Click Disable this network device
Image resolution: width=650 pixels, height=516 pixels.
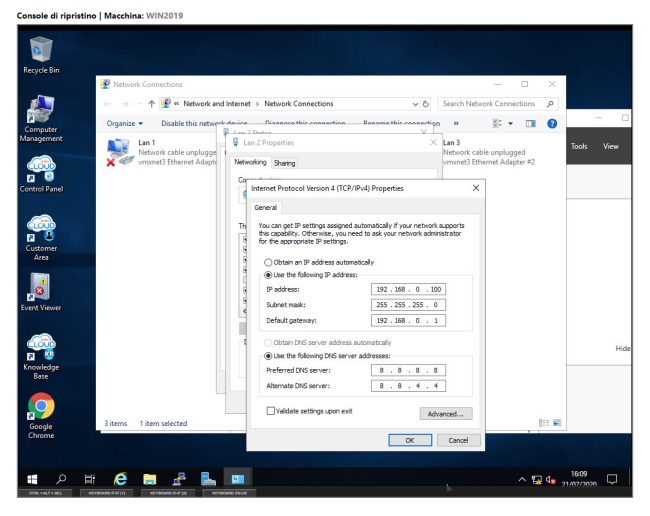(x=204, y=124)
